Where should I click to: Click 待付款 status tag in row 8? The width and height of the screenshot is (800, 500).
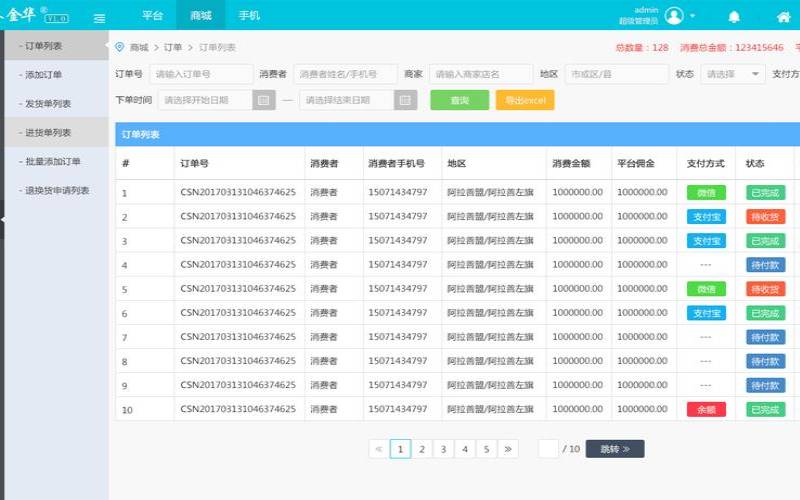pyautogui.click(x=765, y=361)
